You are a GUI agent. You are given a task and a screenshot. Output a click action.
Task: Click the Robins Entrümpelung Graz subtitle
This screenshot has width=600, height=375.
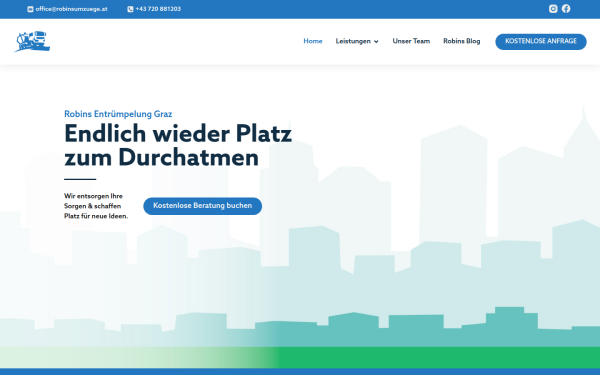[x=118, y=114]
